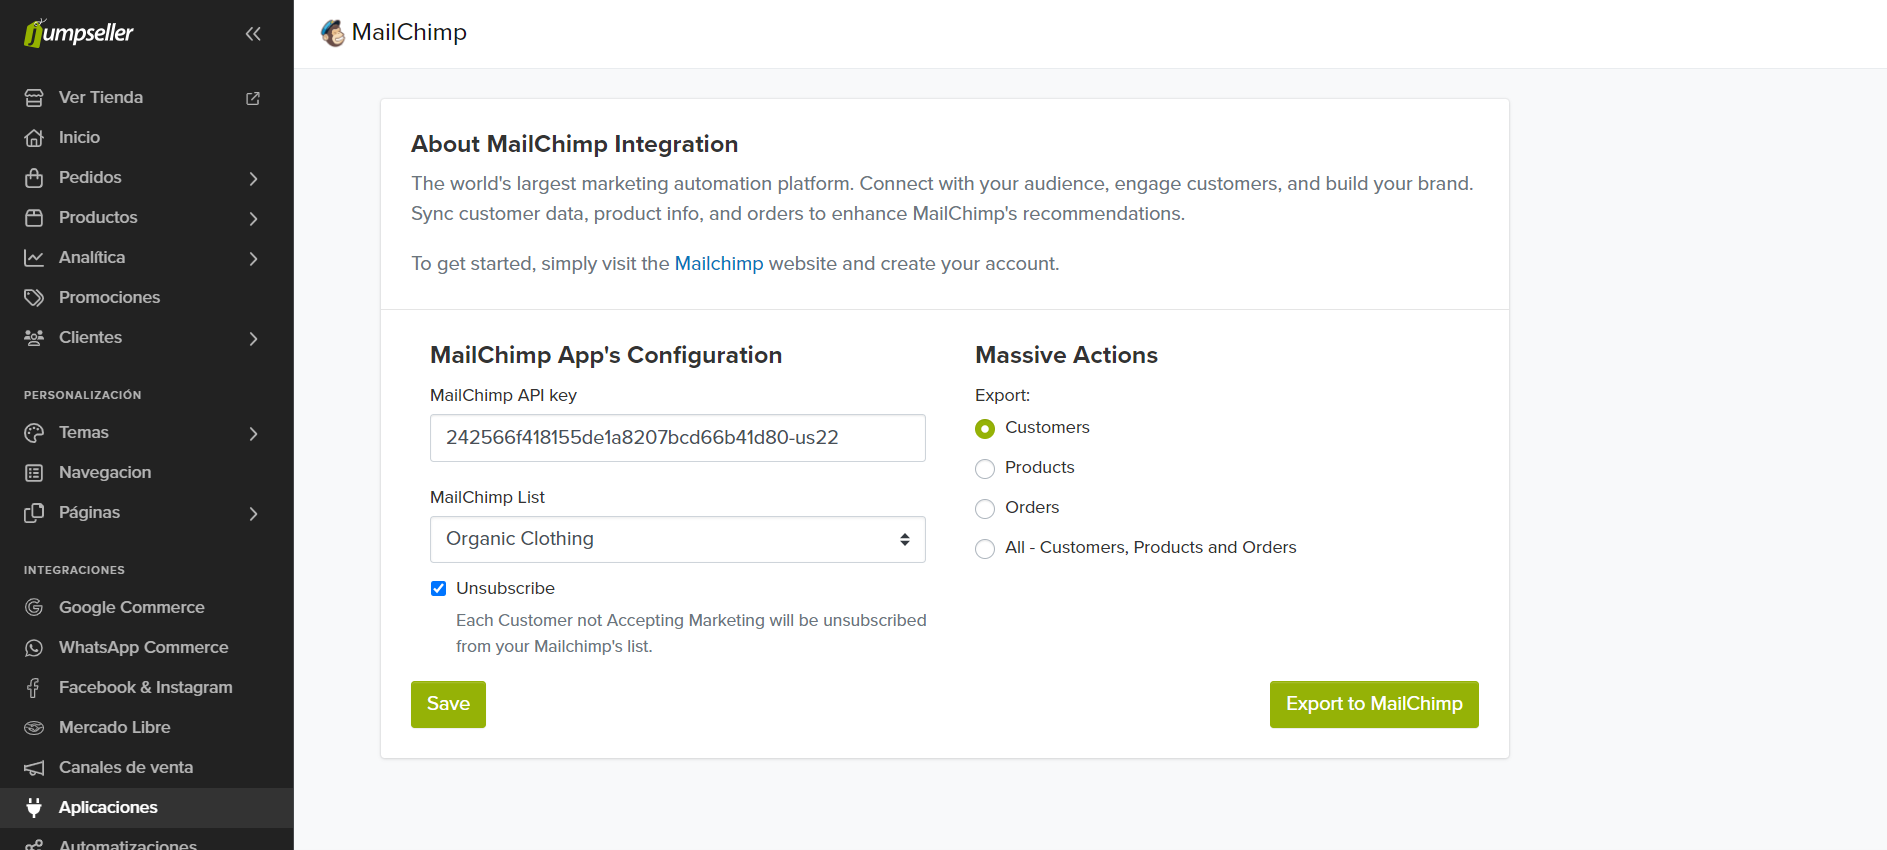Screen dimensions: 1887x850
Task: Click the WhatsApp Commerce icon
Action: tap(34, 648)
